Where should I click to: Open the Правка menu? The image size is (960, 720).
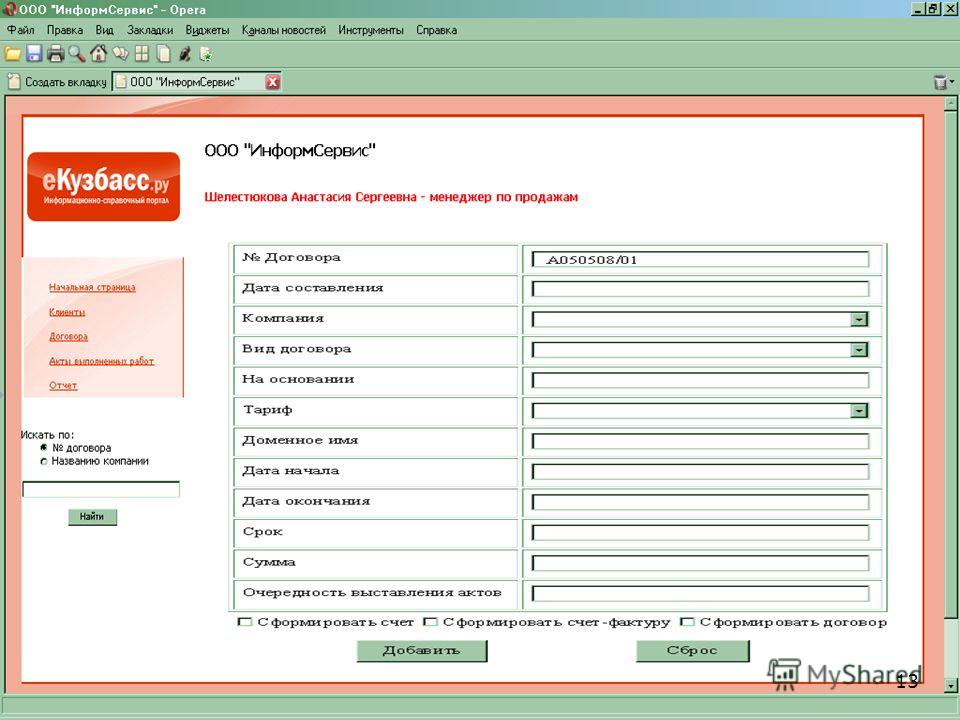pos(65,30)
